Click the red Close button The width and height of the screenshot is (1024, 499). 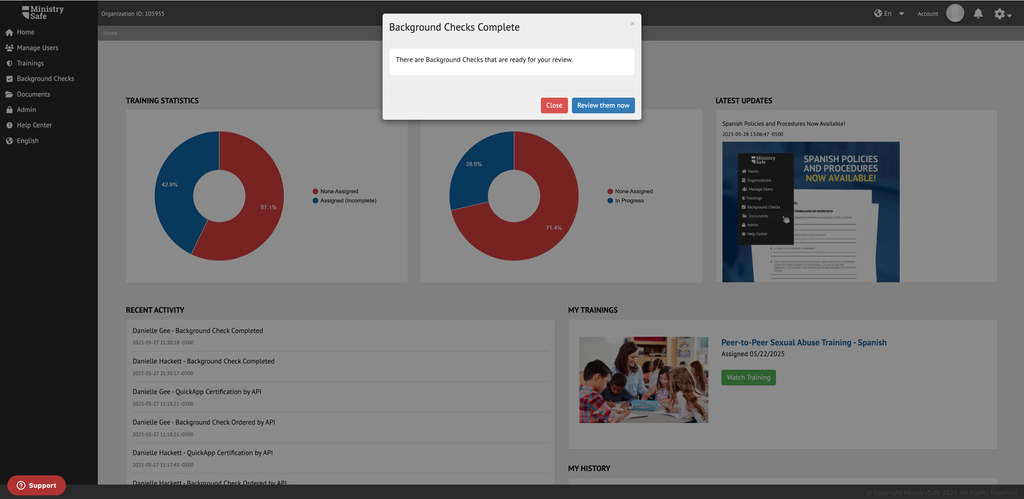[x=554, y=105]
